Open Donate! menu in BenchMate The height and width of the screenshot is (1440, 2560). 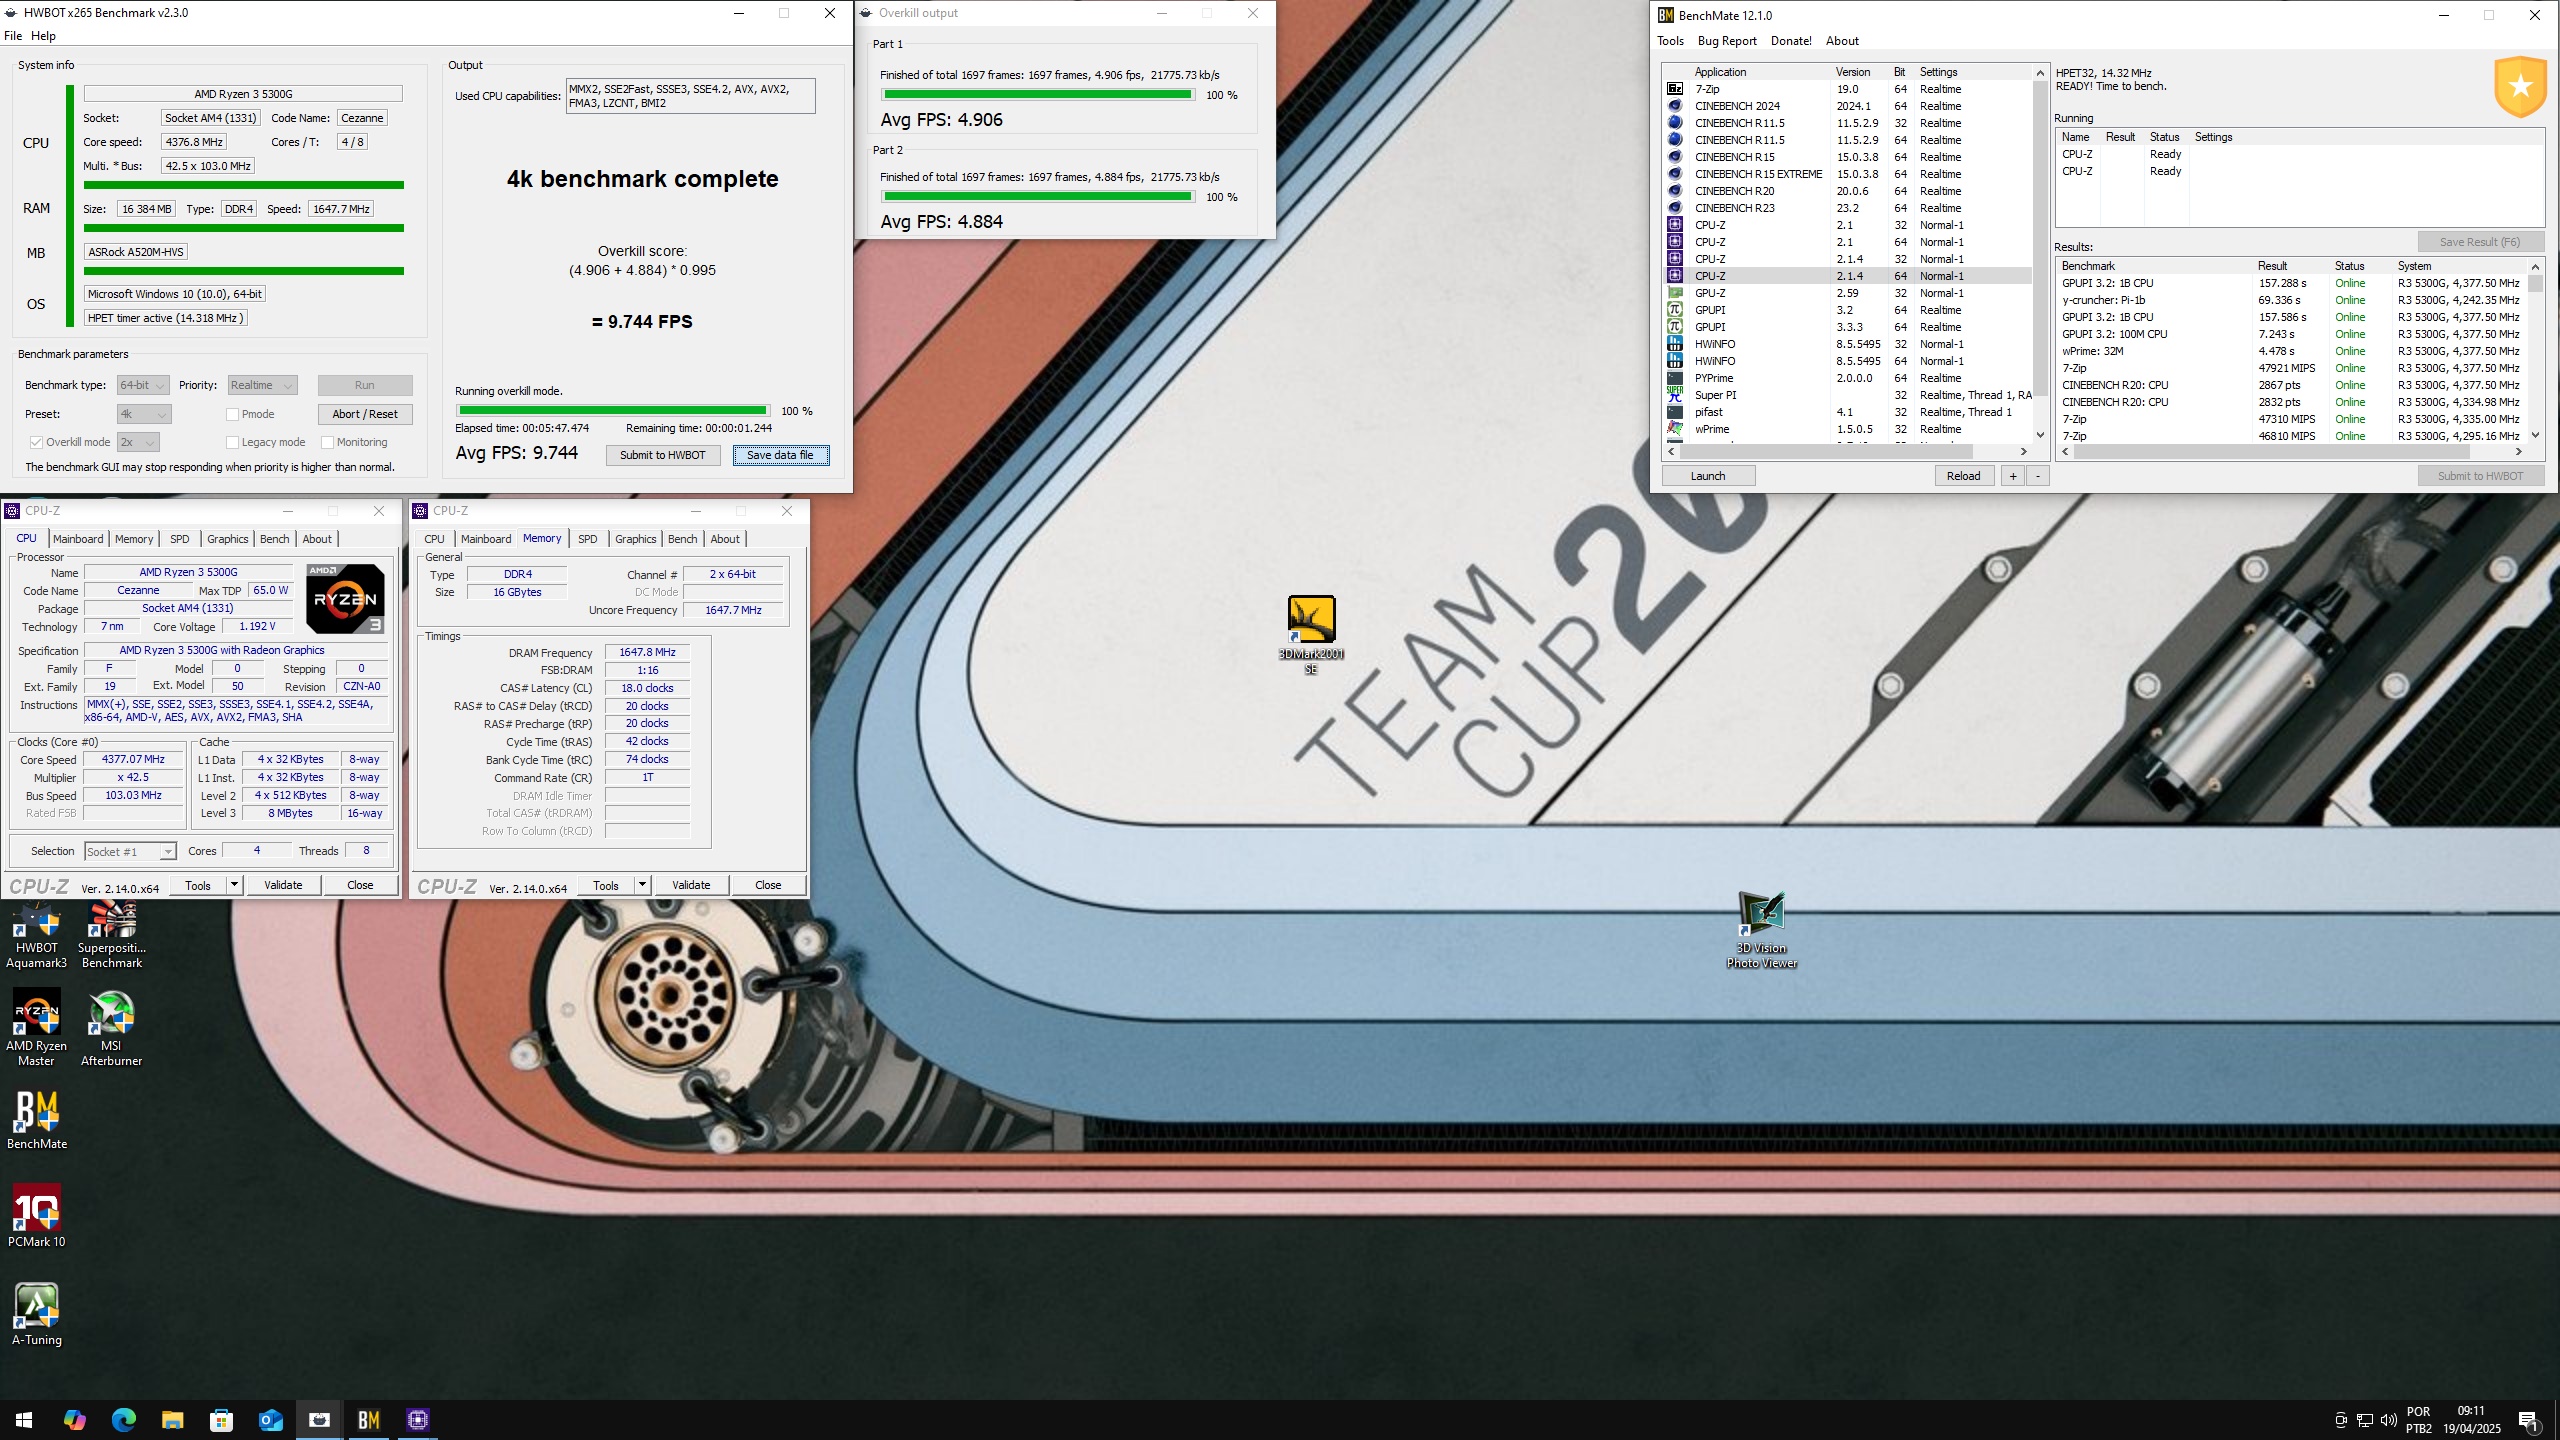1791,41
